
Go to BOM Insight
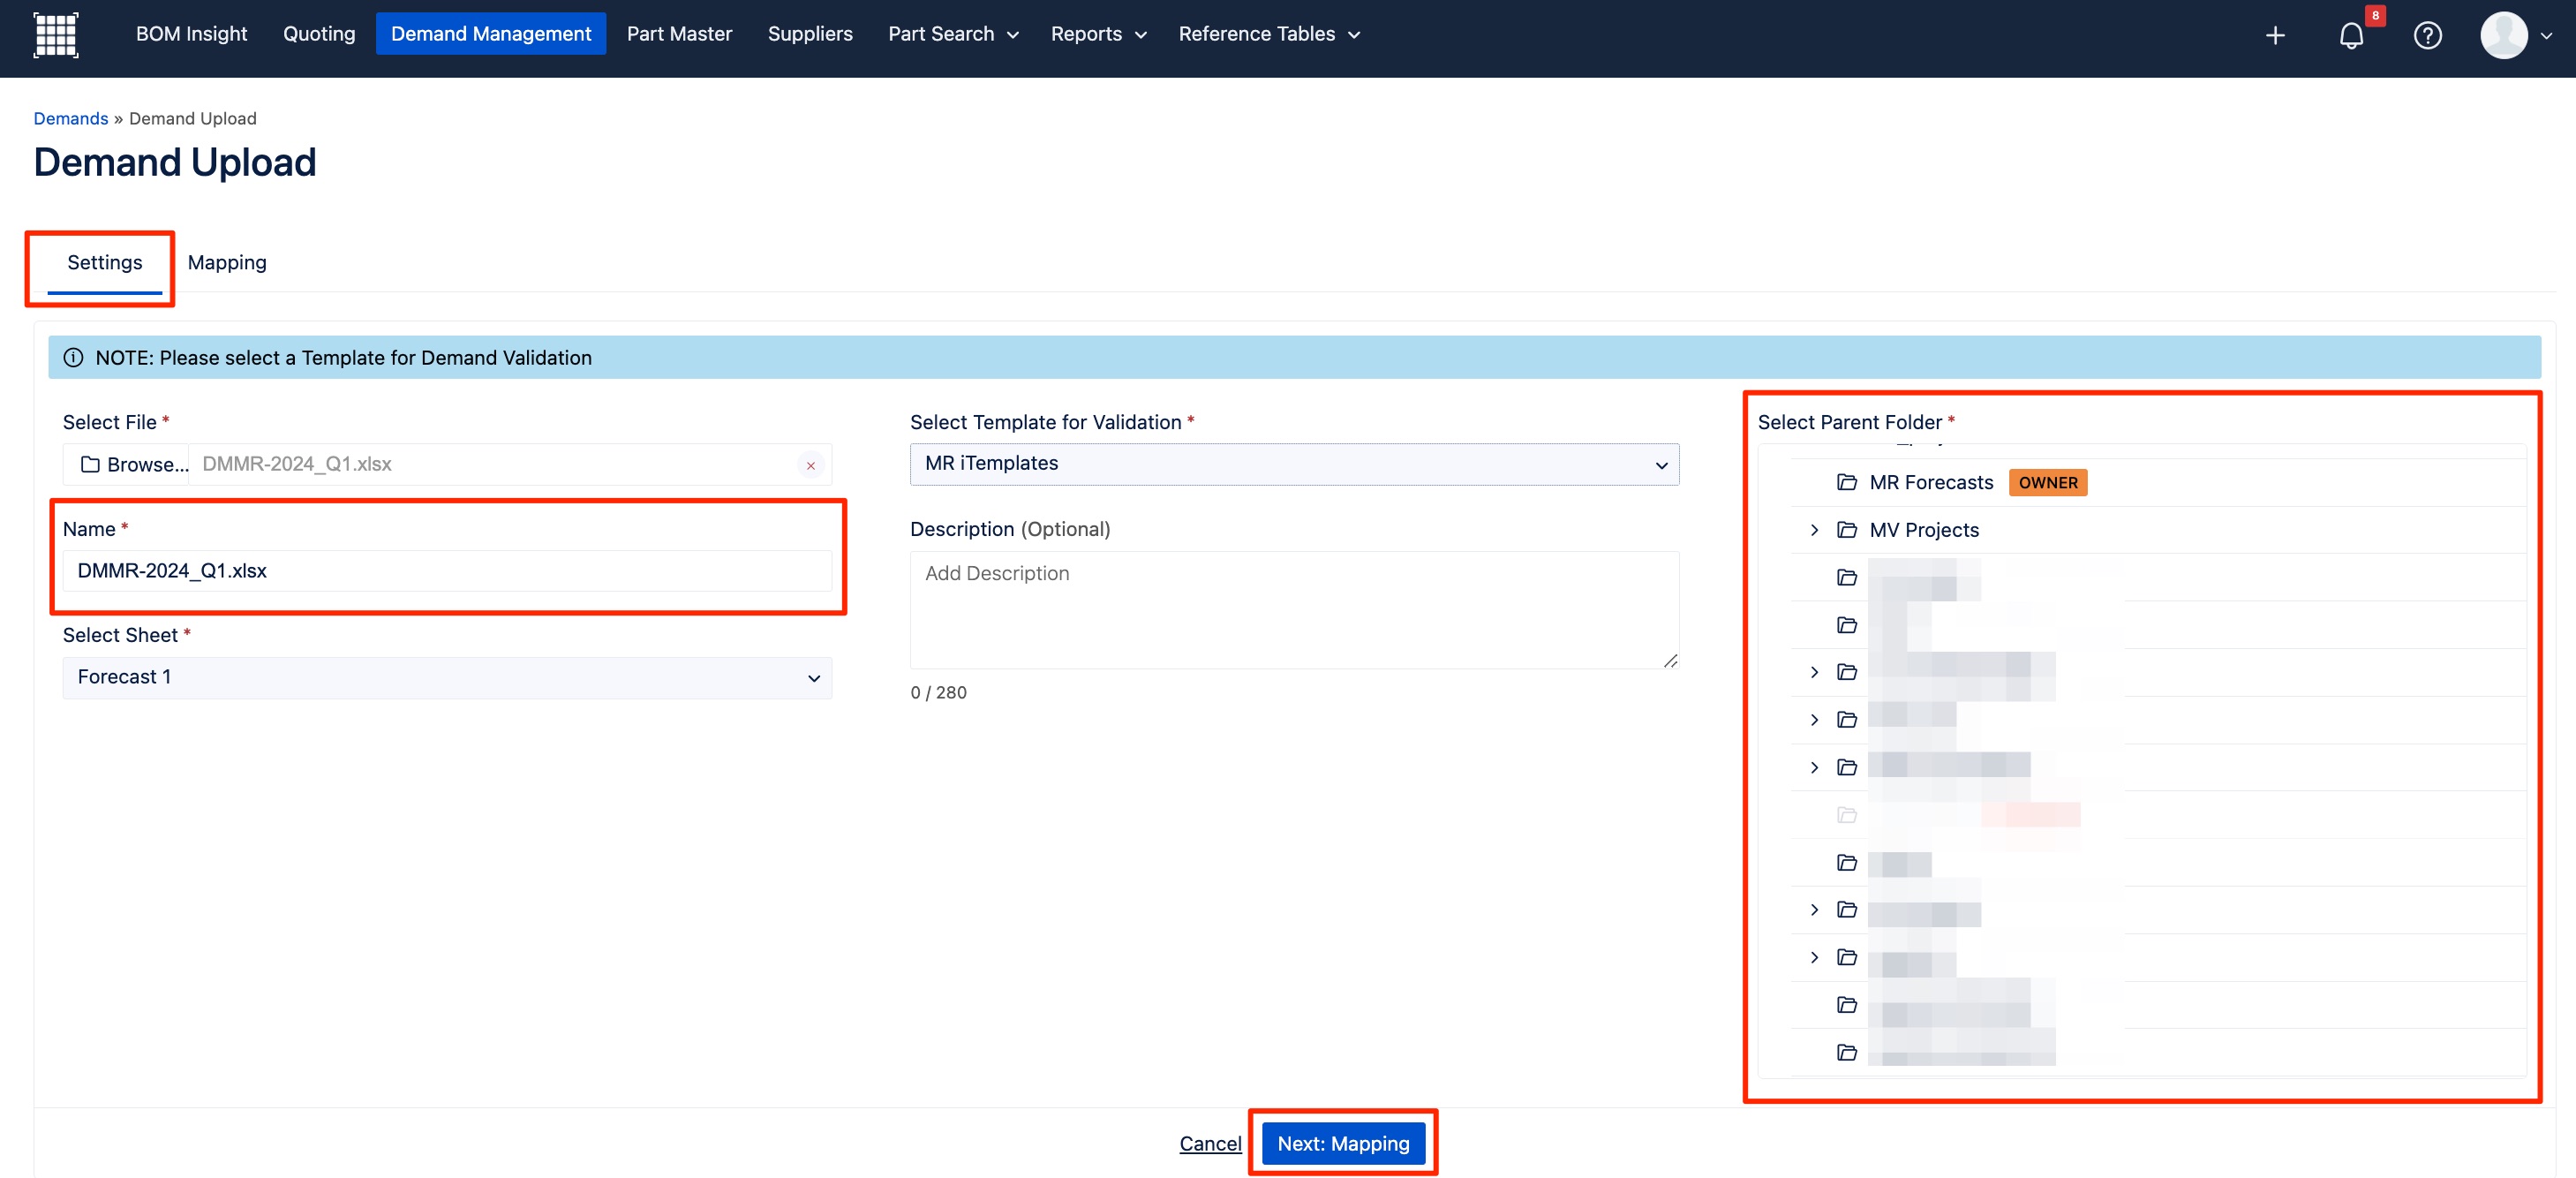click(191, 34)
